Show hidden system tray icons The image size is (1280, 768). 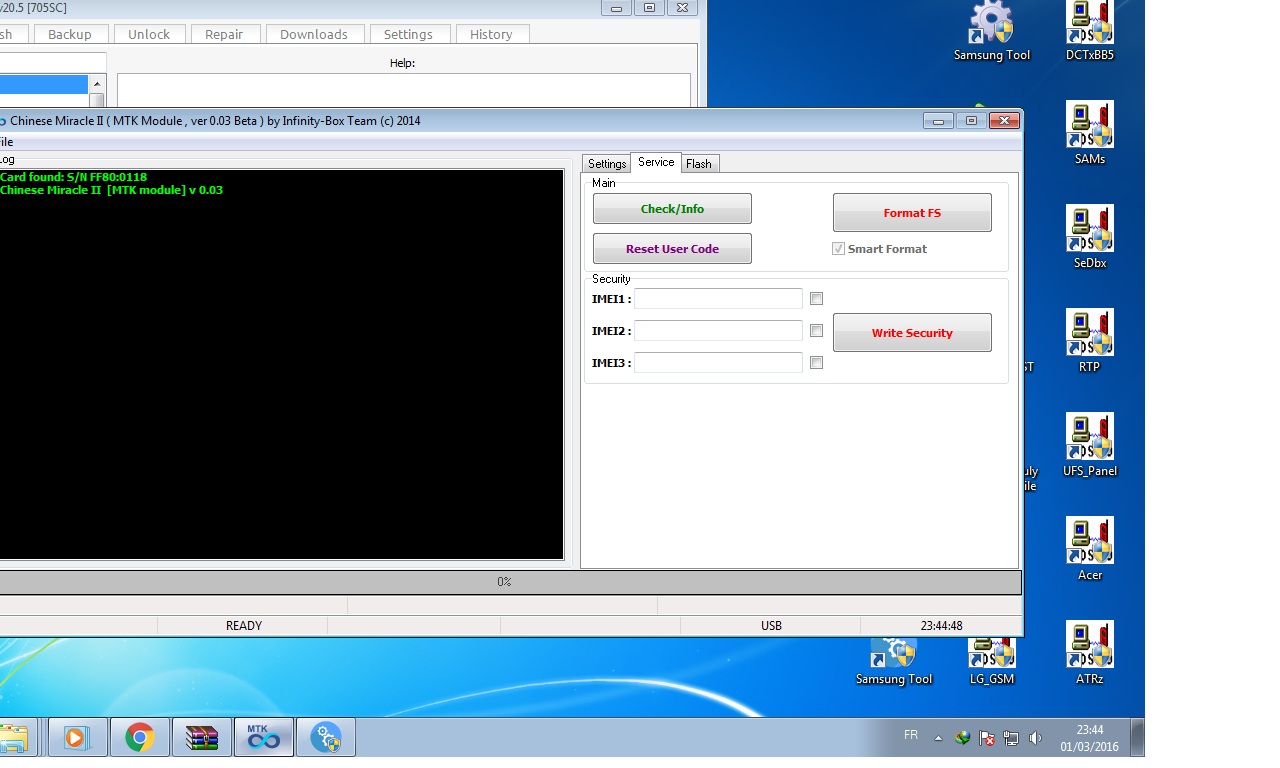pyautogui.click(x=938, y=738)
